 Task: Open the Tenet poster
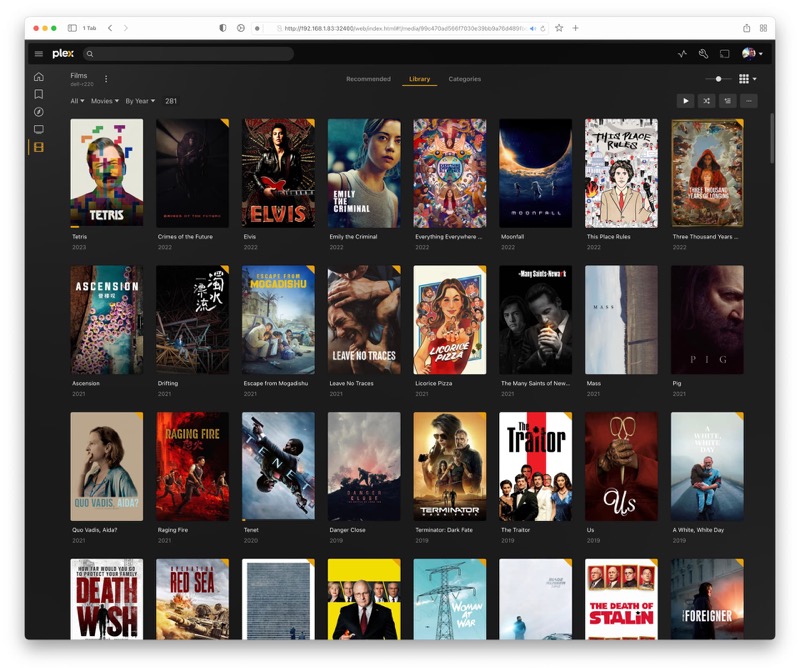(x=278, y=466)
